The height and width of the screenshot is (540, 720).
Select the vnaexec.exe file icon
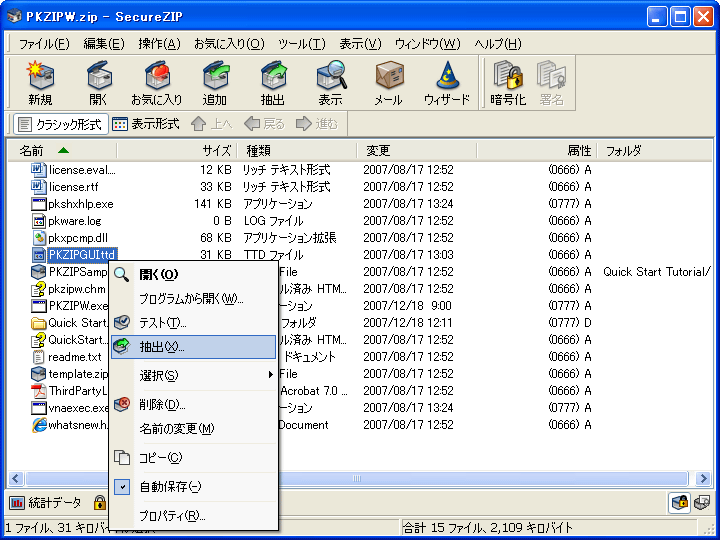39,408
